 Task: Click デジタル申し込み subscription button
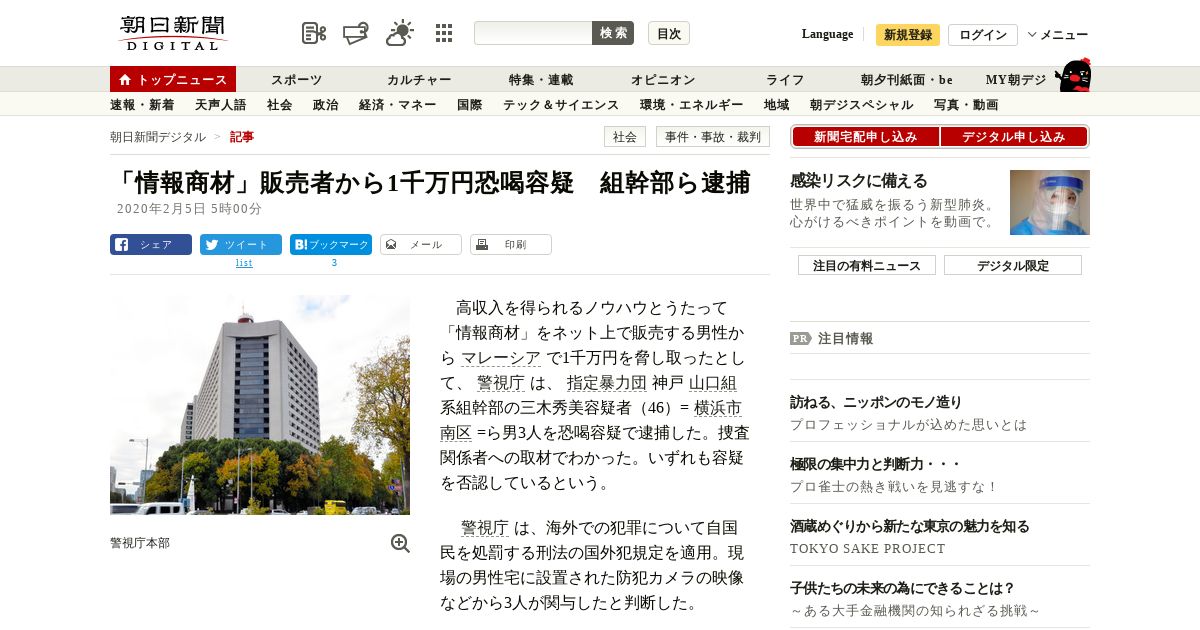point(1014,137)
